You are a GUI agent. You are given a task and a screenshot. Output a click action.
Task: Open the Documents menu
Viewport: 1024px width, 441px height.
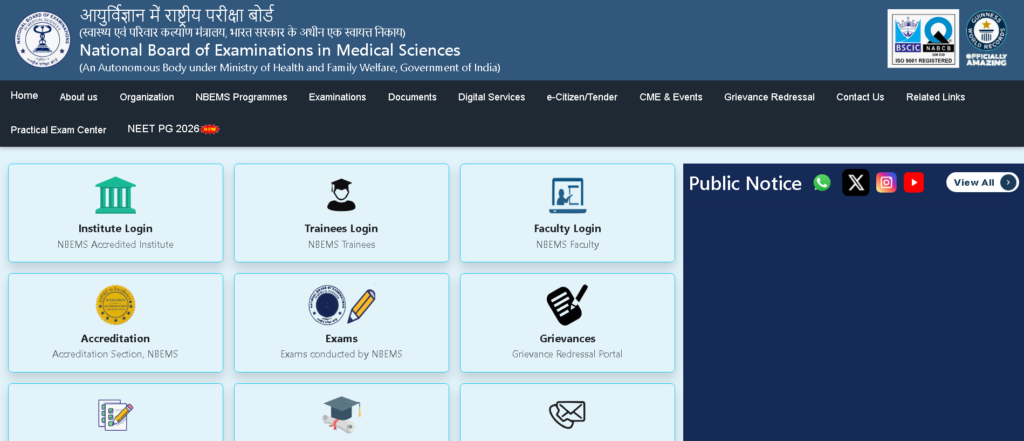(412, 97)
